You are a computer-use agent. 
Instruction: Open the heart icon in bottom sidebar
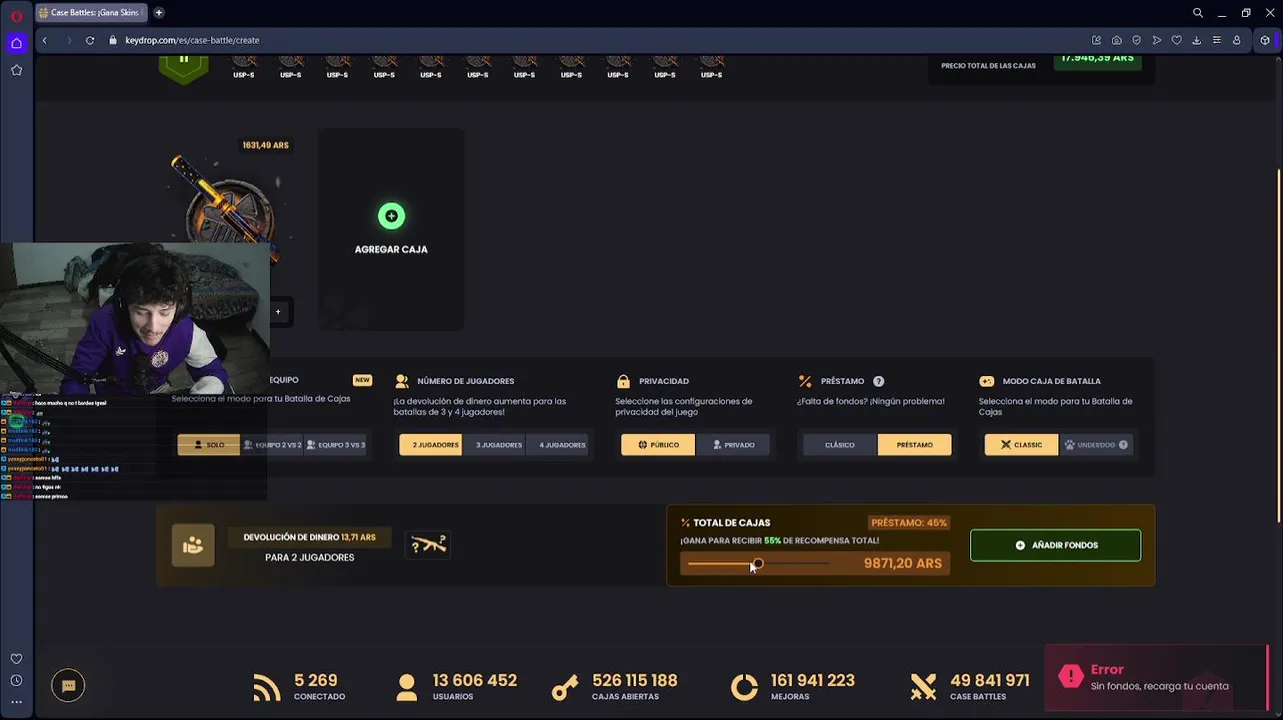click(x=16, y=659)
